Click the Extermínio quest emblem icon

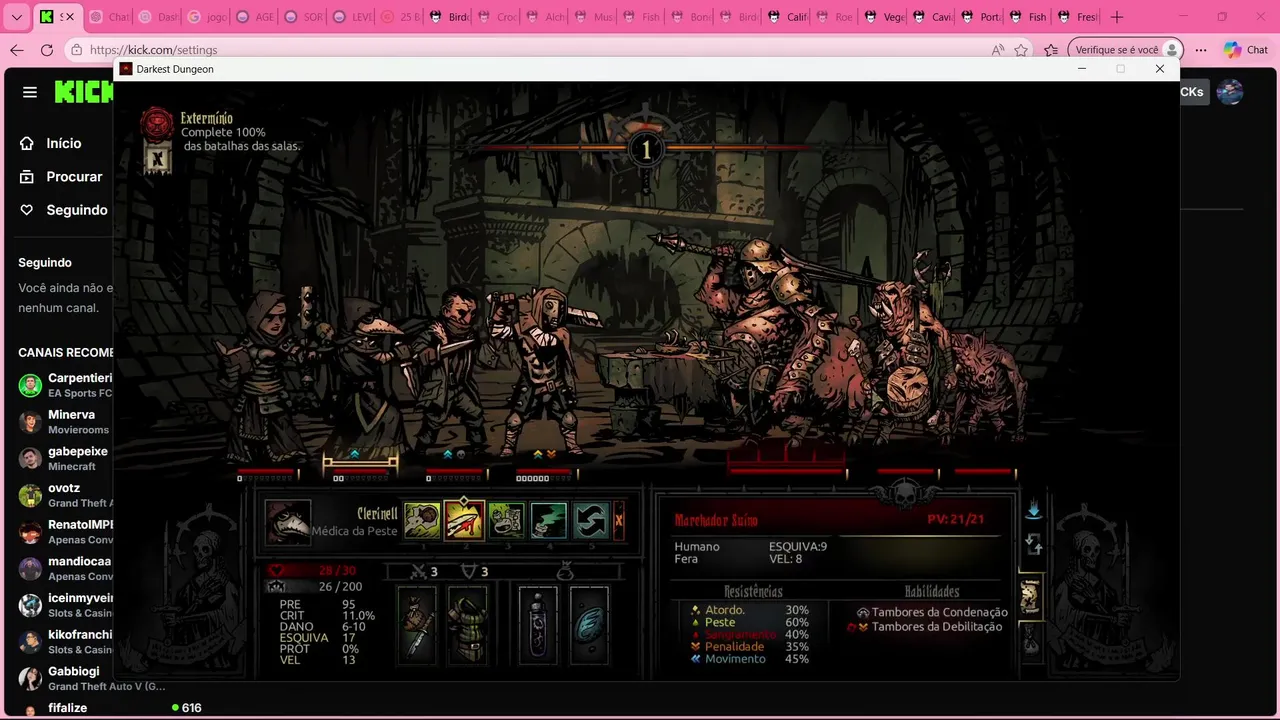tap(157, 124)
